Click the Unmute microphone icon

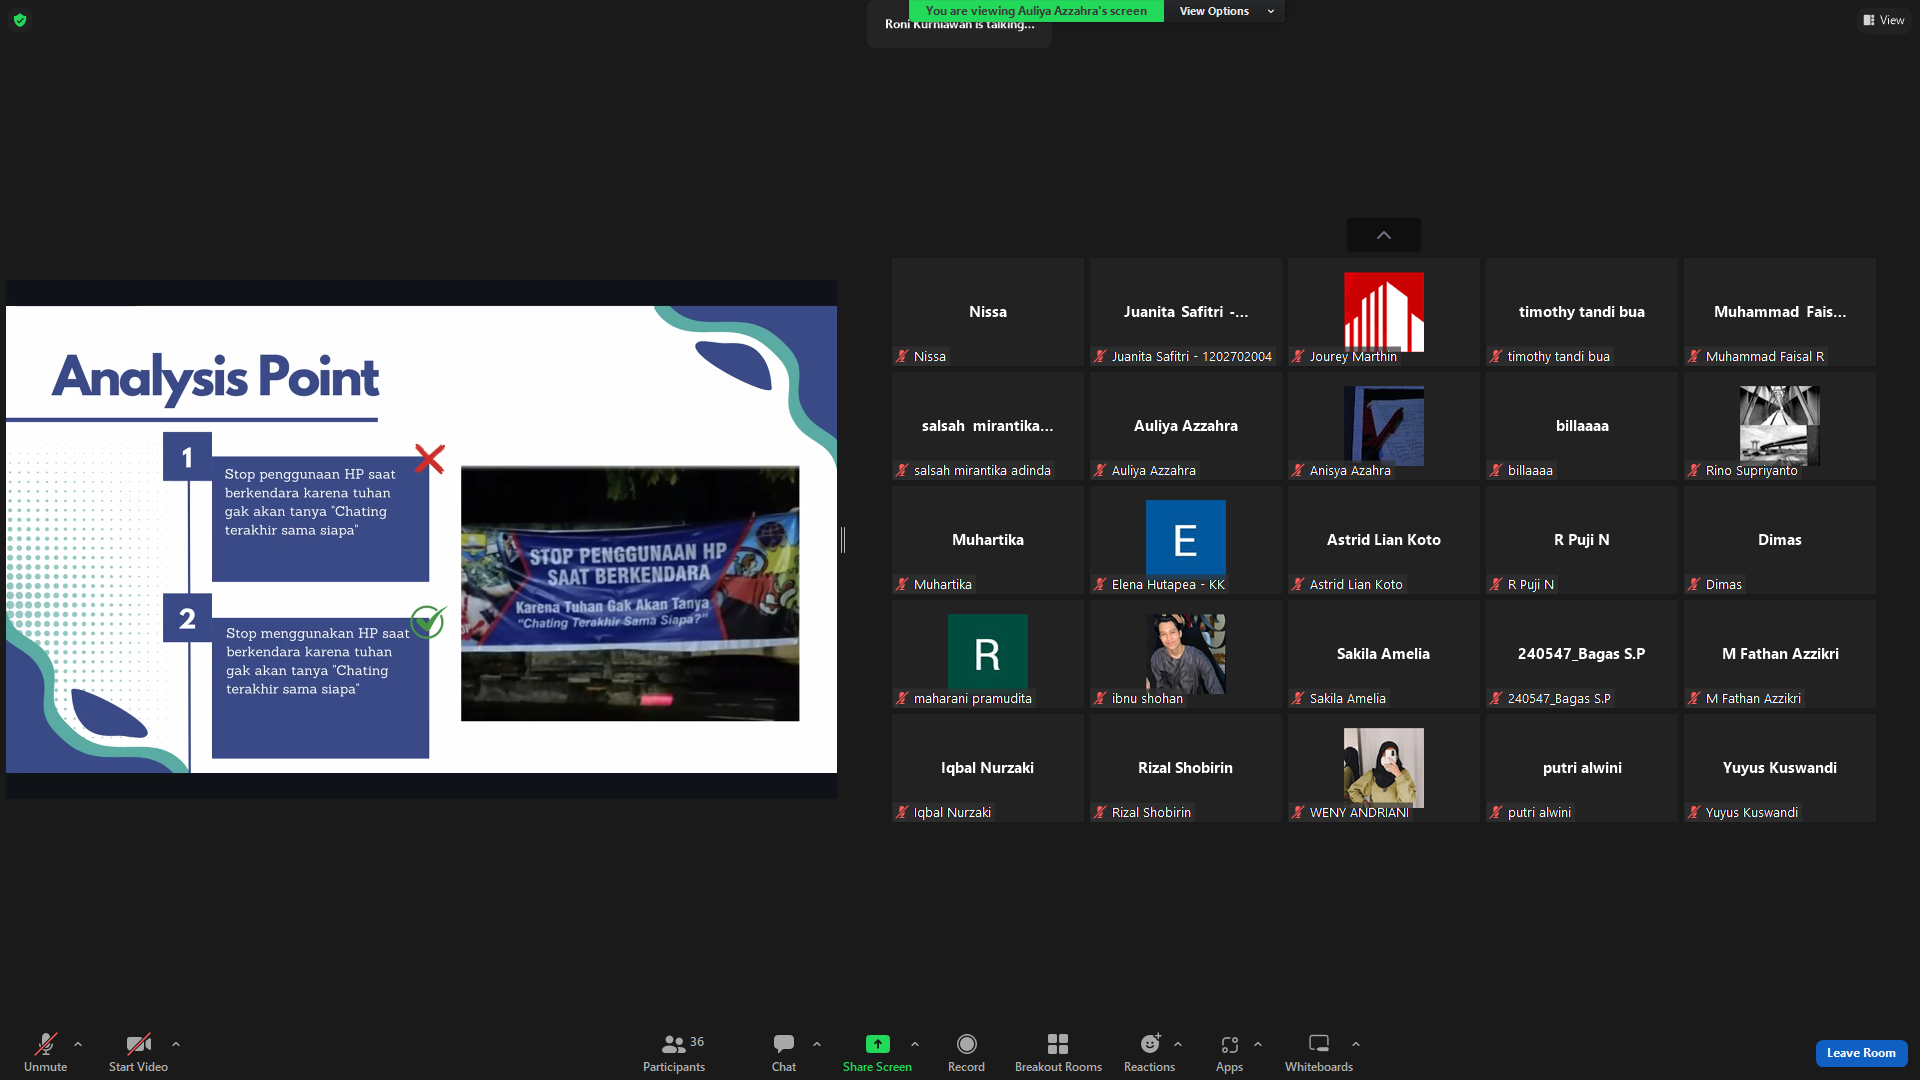(x=46, y=1044)
